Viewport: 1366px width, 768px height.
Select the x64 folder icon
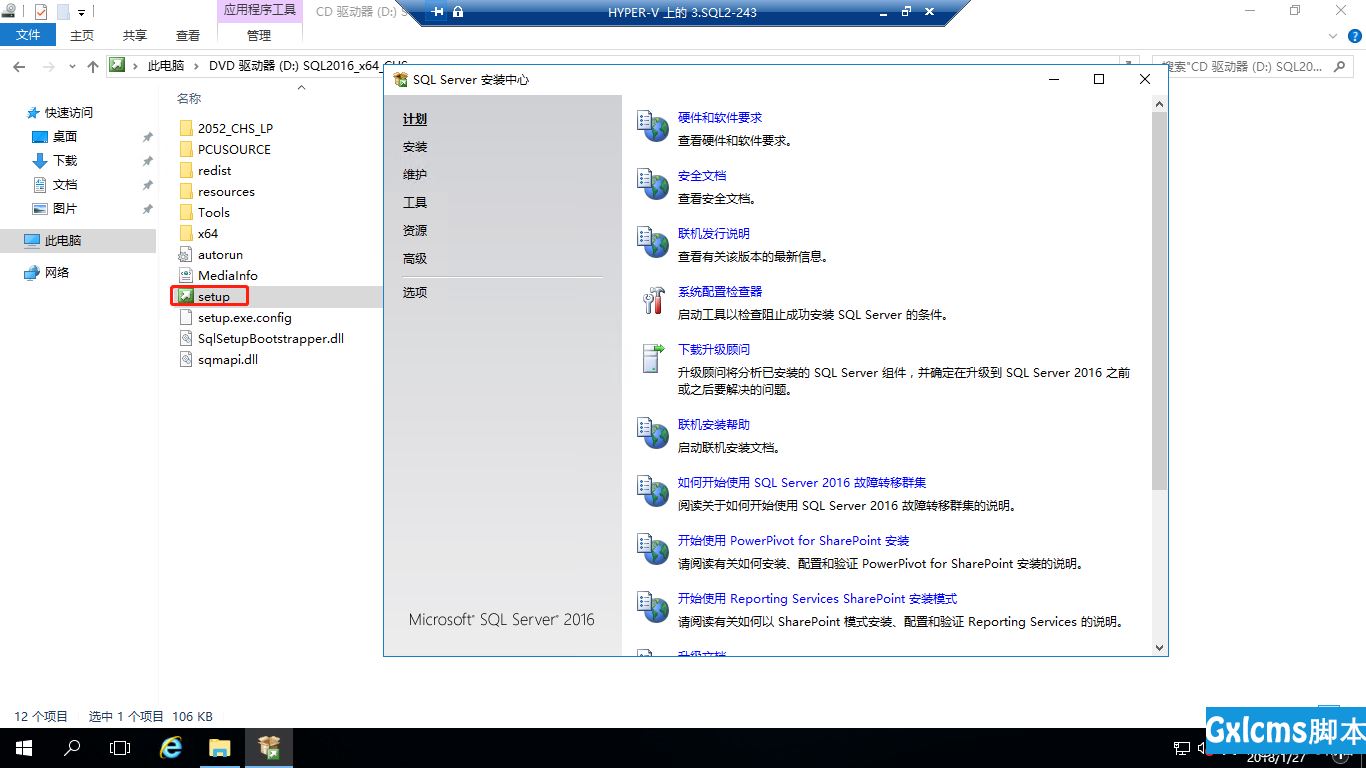tap(186, 233)
